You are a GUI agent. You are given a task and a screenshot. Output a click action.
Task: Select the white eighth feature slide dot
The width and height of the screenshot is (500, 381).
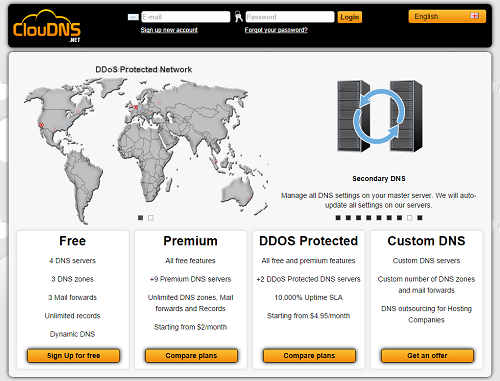(410, 218)
